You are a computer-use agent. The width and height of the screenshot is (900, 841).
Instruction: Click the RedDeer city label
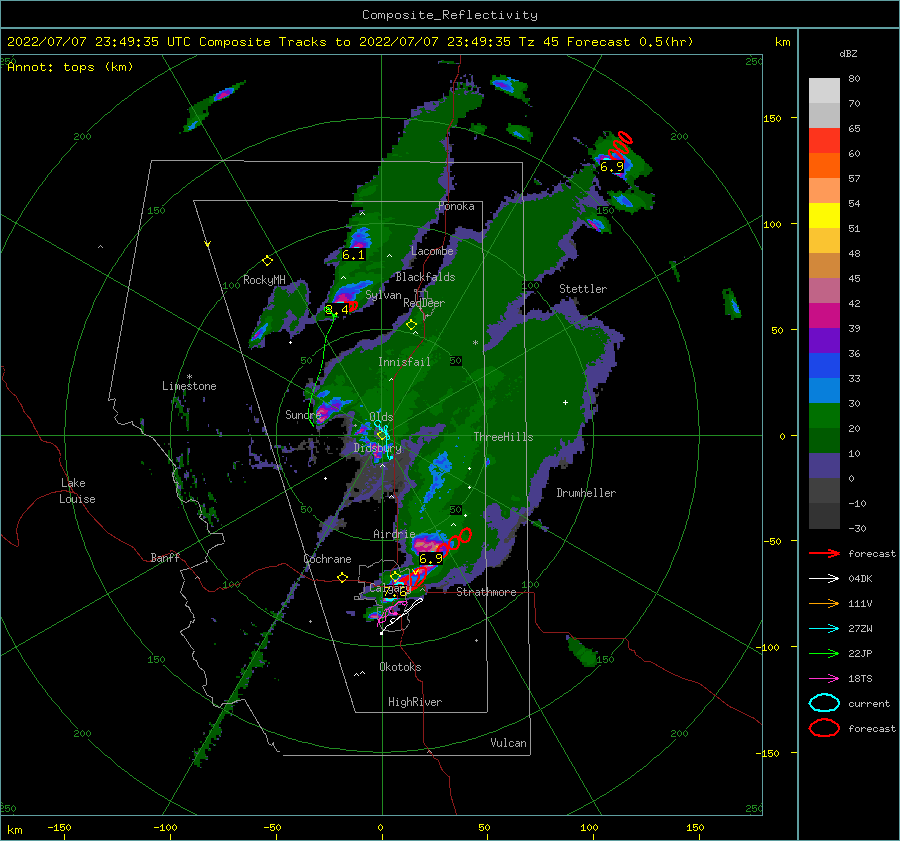point(424,303)
